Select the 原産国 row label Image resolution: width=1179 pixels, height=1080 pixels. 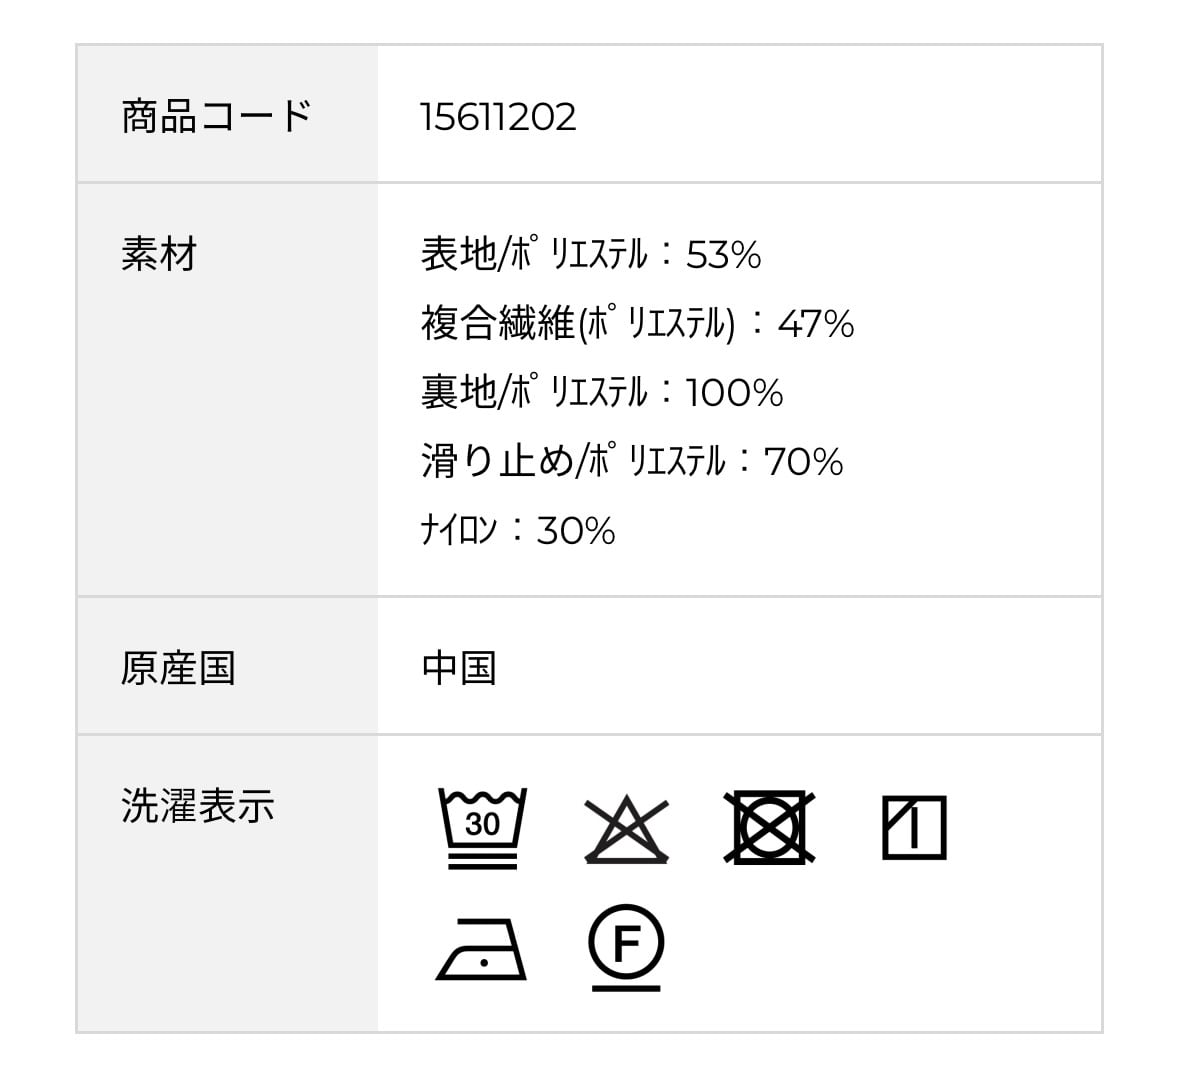(x=178, y=668)
